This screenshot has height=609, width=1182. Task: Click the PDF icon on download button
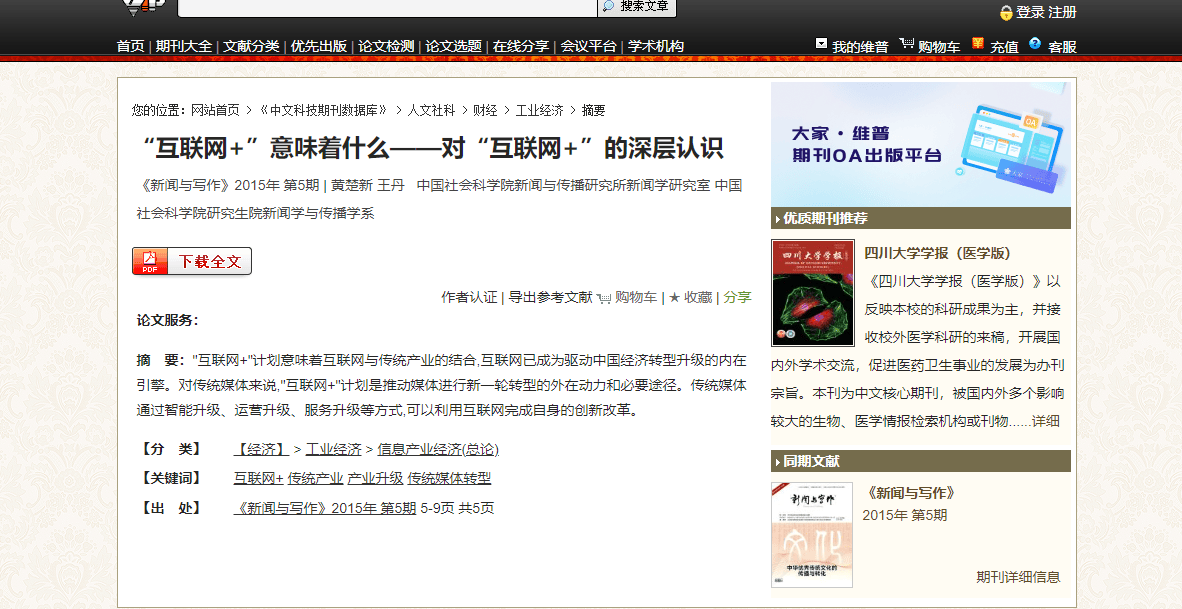tap(150, 262)
